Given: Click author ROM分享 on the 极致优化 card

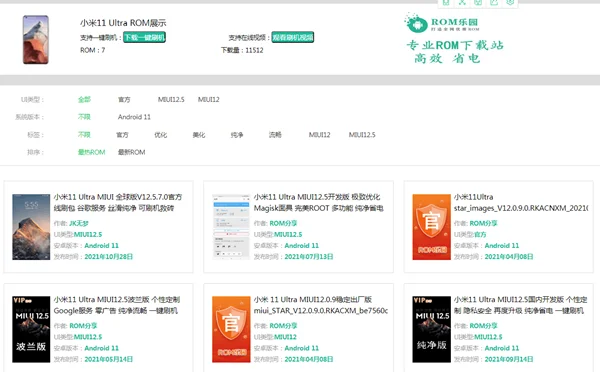Looking at the screenshot, I should tap(283, 223).
